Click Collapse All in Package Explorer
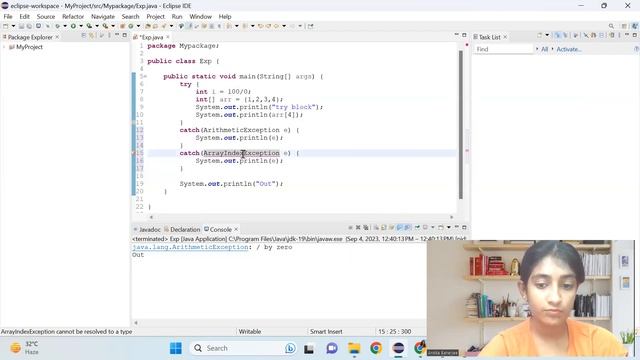This screenshot has width=640, height=360. coord(84,36)
